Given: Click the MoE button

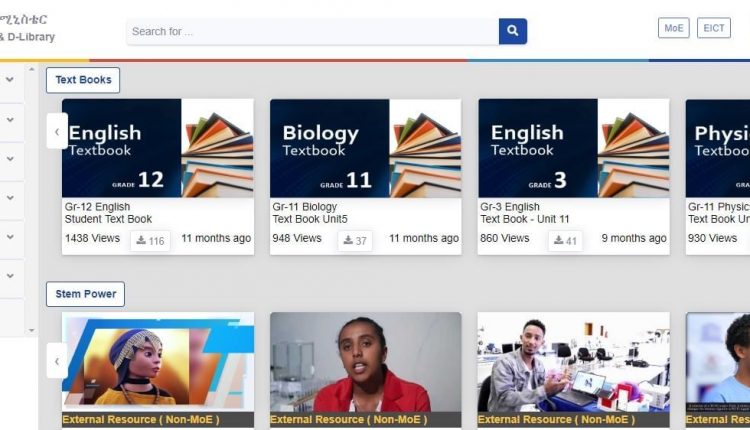Looking at the screenshot, I should pos(673,28).
